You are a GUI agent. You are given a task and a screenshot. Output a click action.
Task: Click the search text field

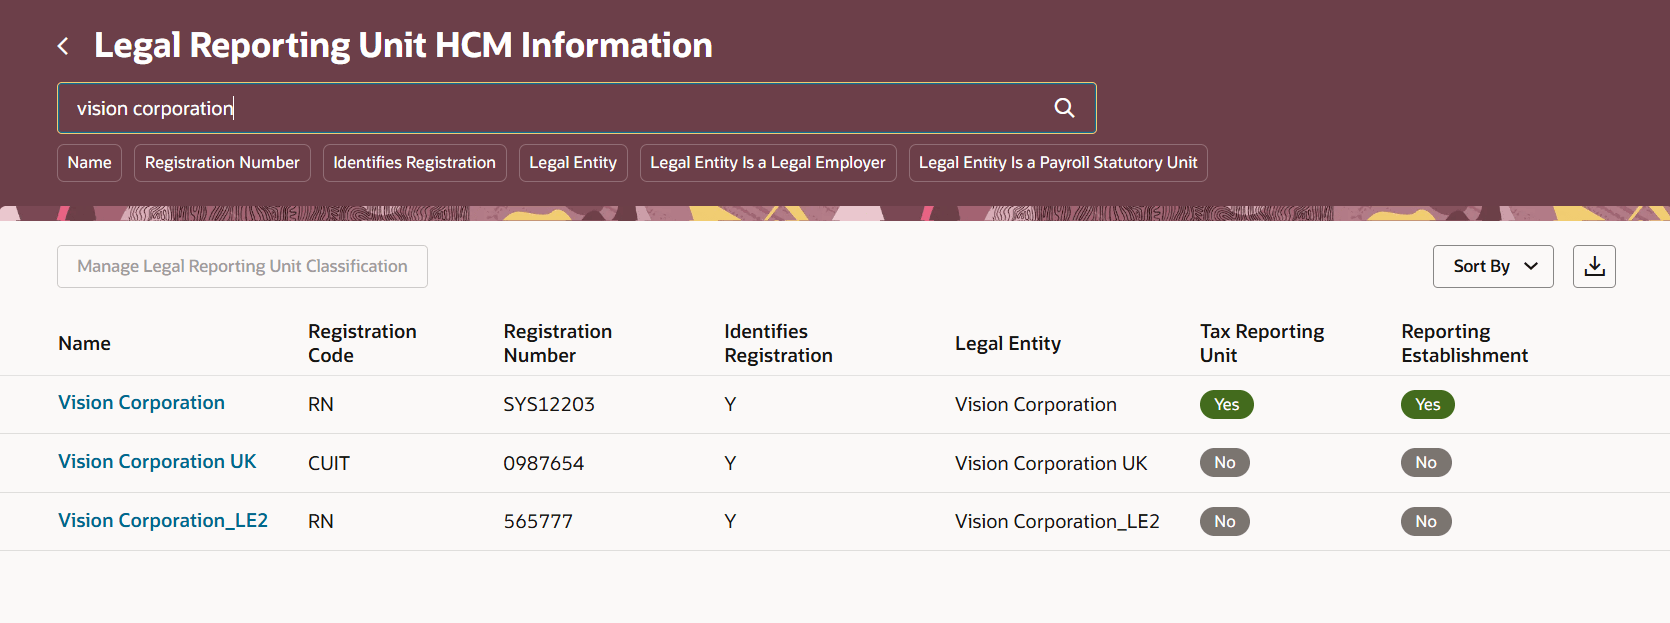(550, 108)
